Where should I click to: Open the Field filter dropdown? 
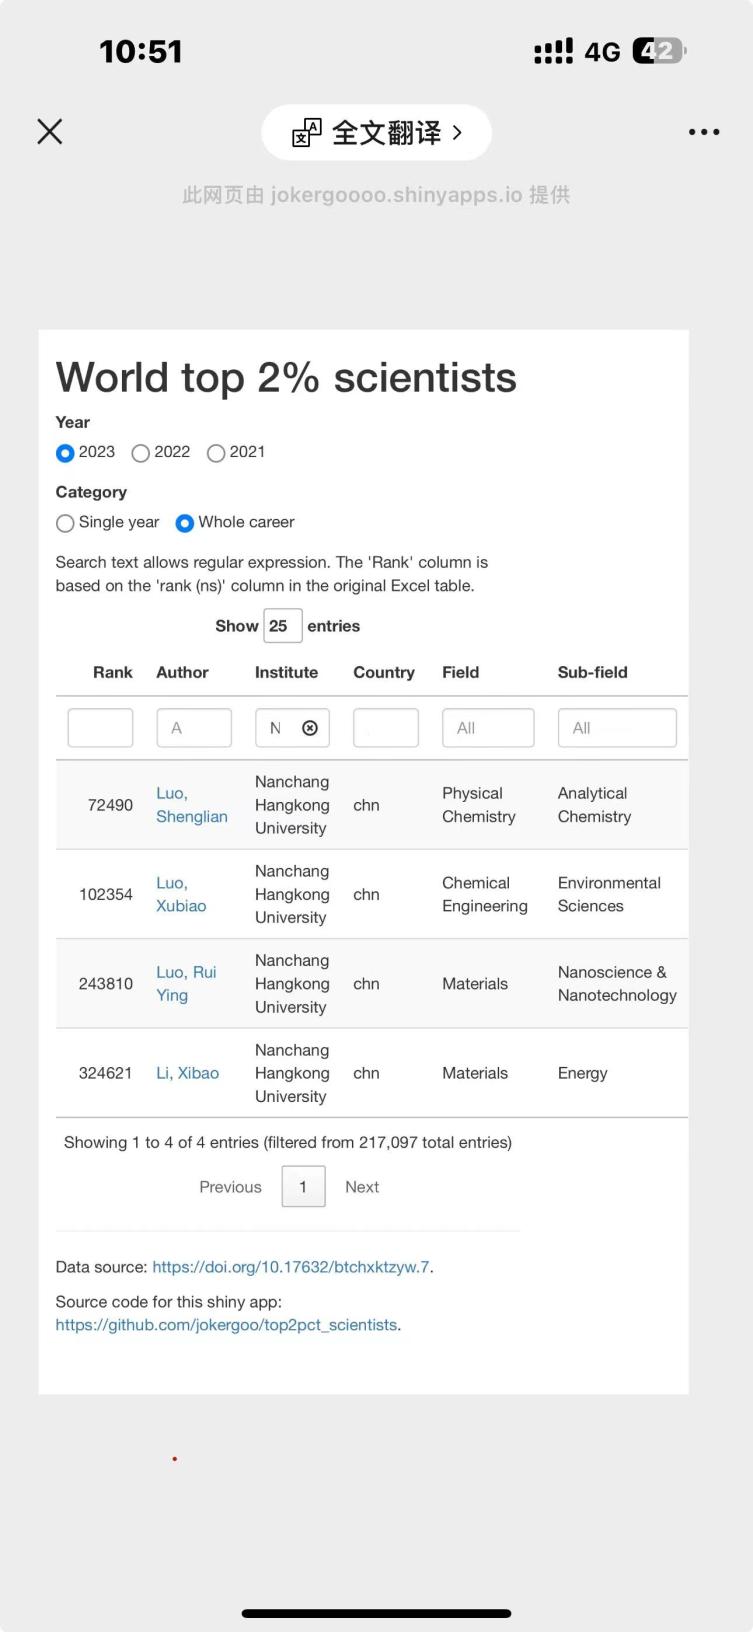[488, 728]
